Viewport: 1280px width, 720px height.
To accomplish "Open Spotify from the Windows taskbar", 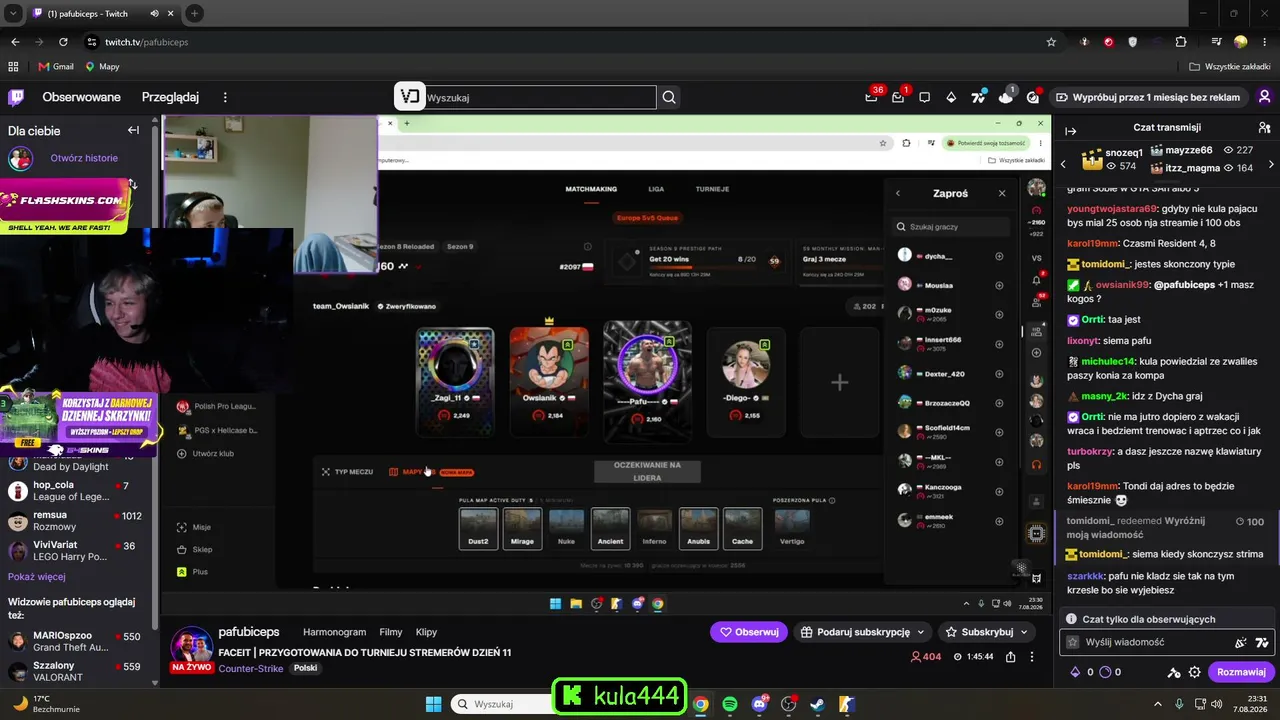I will [730, 704].
